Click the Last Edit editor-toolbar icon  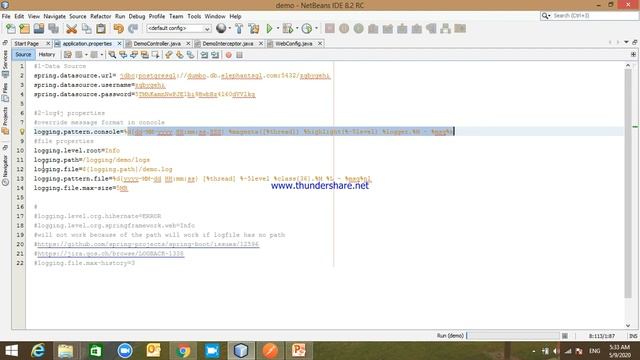click(68, 55)
